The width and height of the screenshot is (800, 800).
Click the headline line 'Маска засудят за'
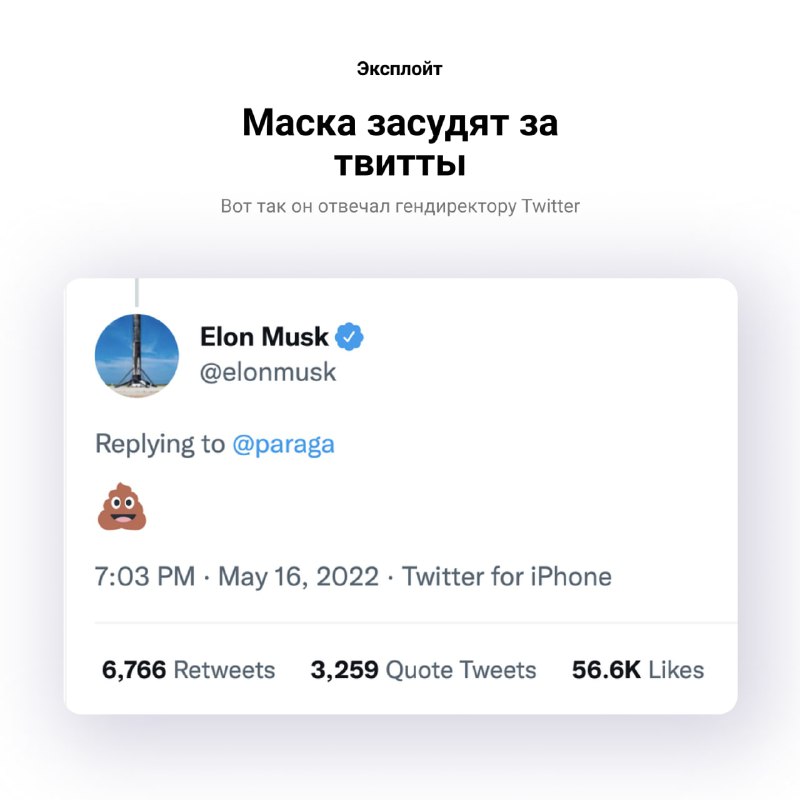pos(400,124)
